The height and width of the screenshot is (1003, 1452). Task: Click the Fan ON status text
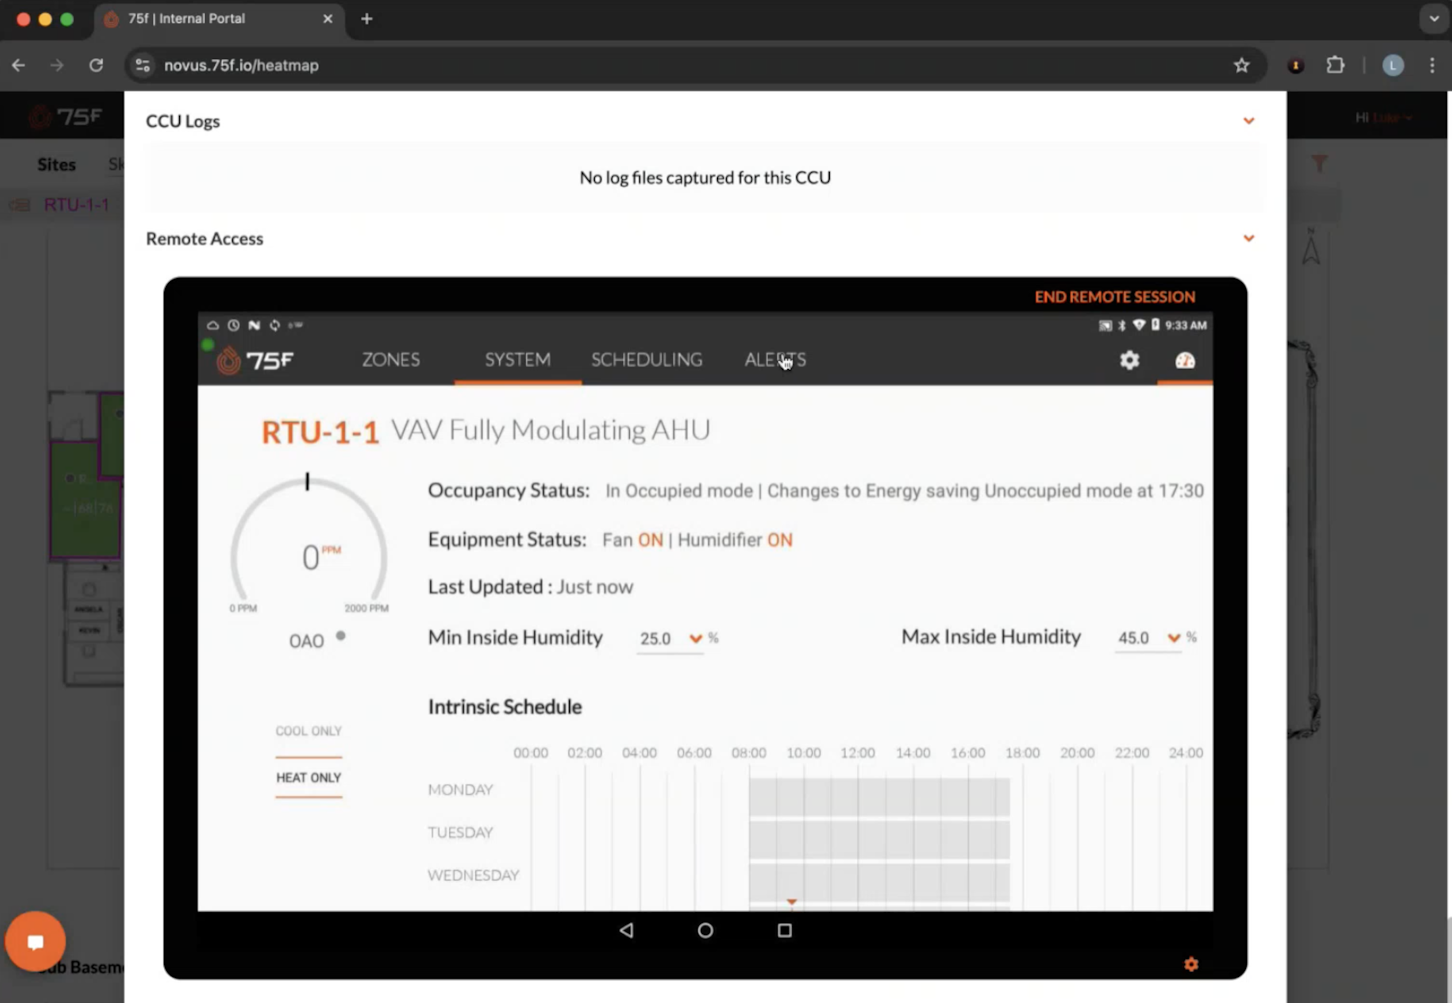coord(632,540)
